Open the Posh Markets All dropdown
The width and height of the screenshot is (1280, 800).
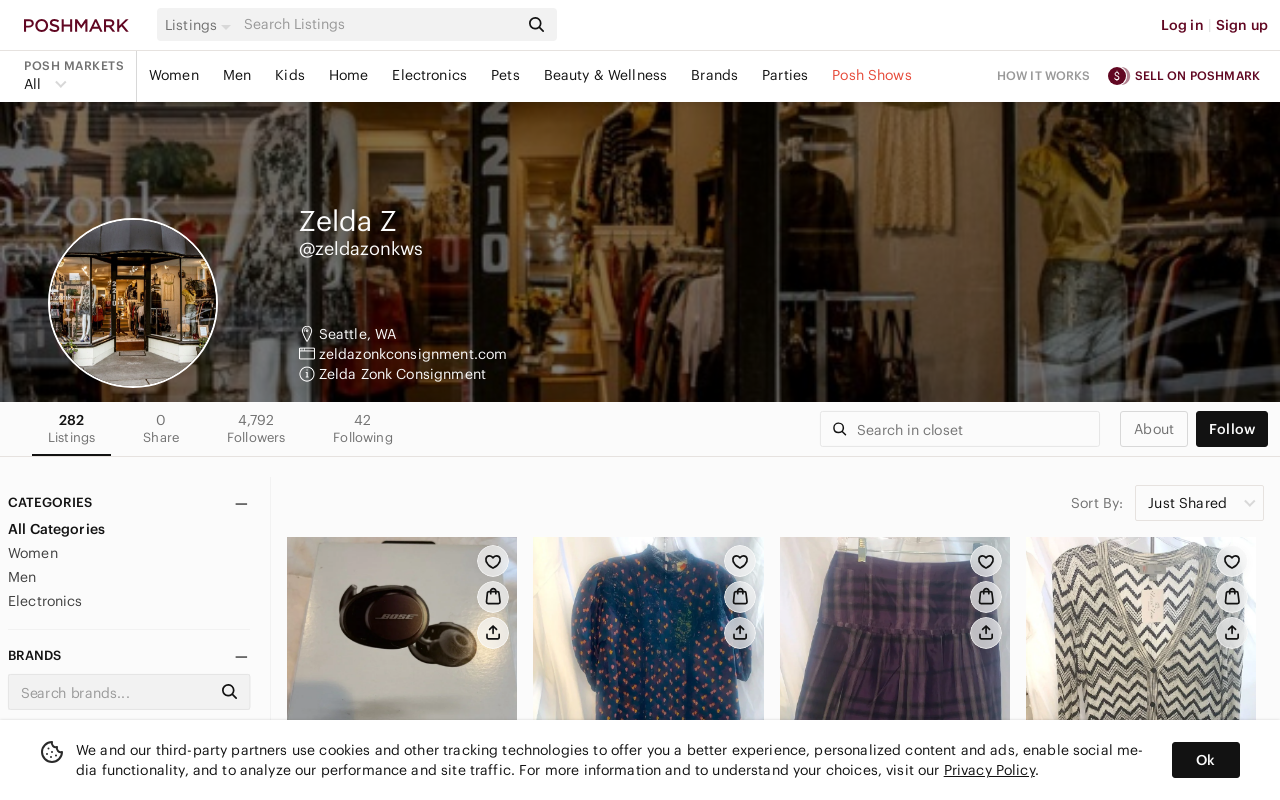[x=45, y=84]
